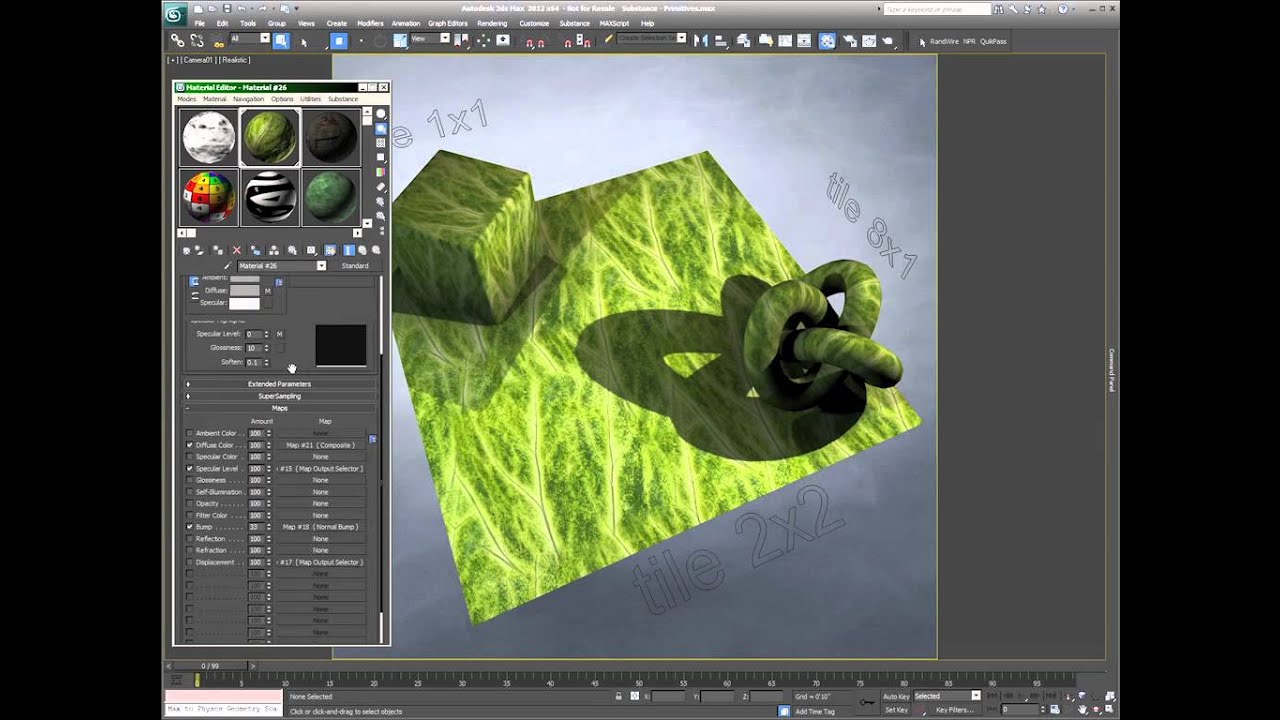Click the Rectangular Selection Region tool
This screenshot has height=720, width=1280.
[339, 41]
